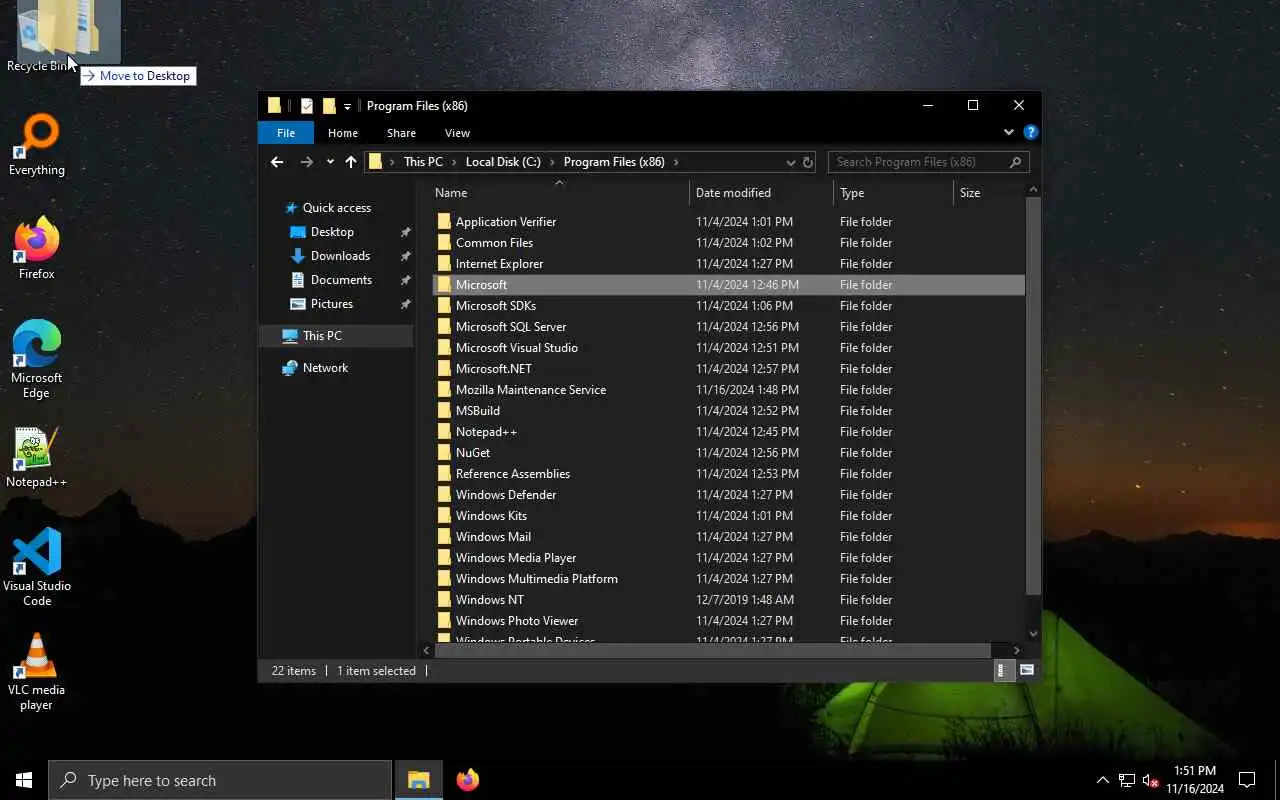The height and width of the screenshot is (800, 1280).
Task: Open the File menu tab
Action: click(x=286, y=133)
